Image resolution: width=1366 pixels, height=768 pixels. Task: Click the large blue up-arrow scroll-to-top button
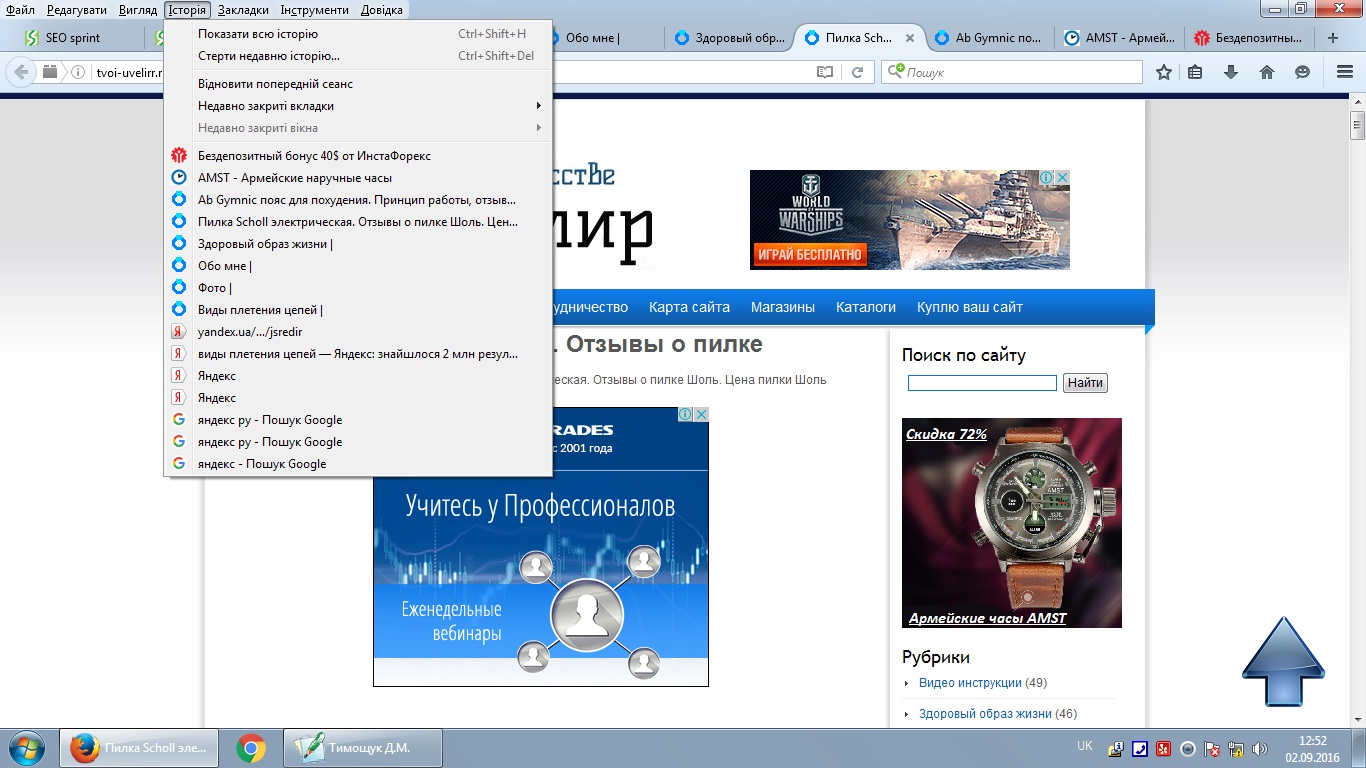click(x=1284, y=662)
